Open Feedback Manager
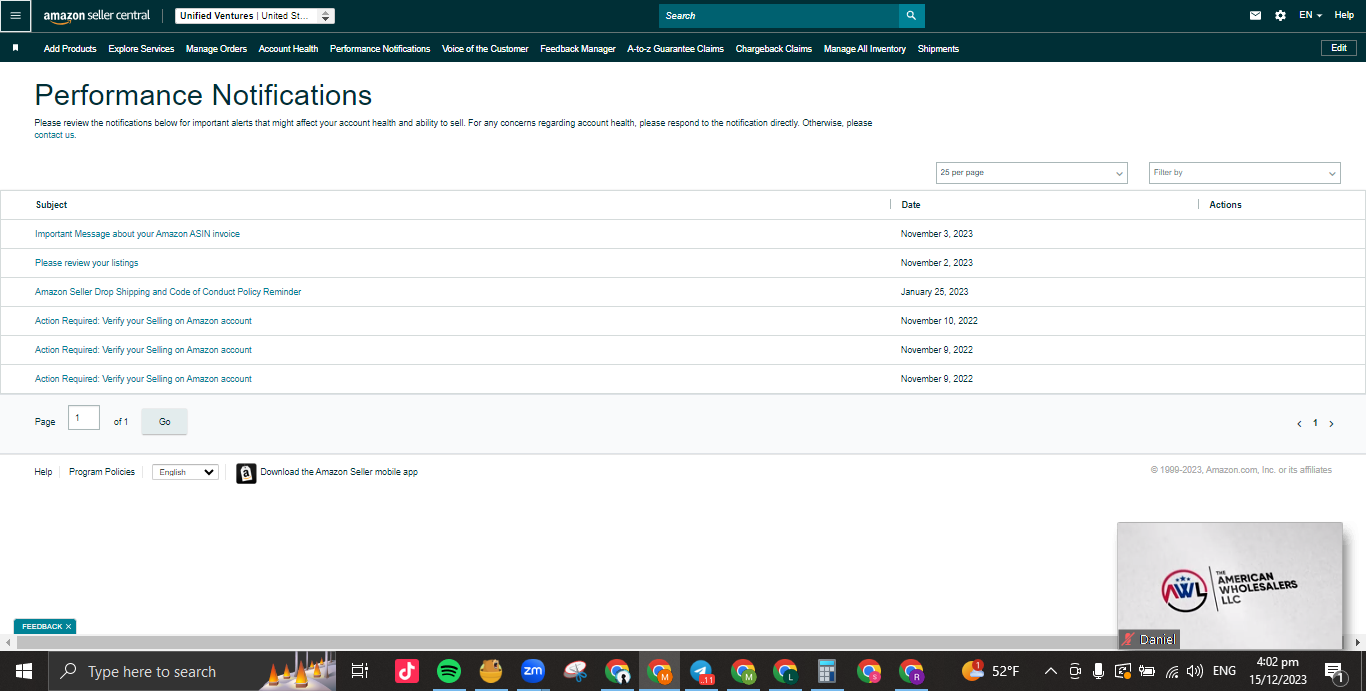Image resolution: width=1366 pixels, height=691 pixels. point(578,49)
